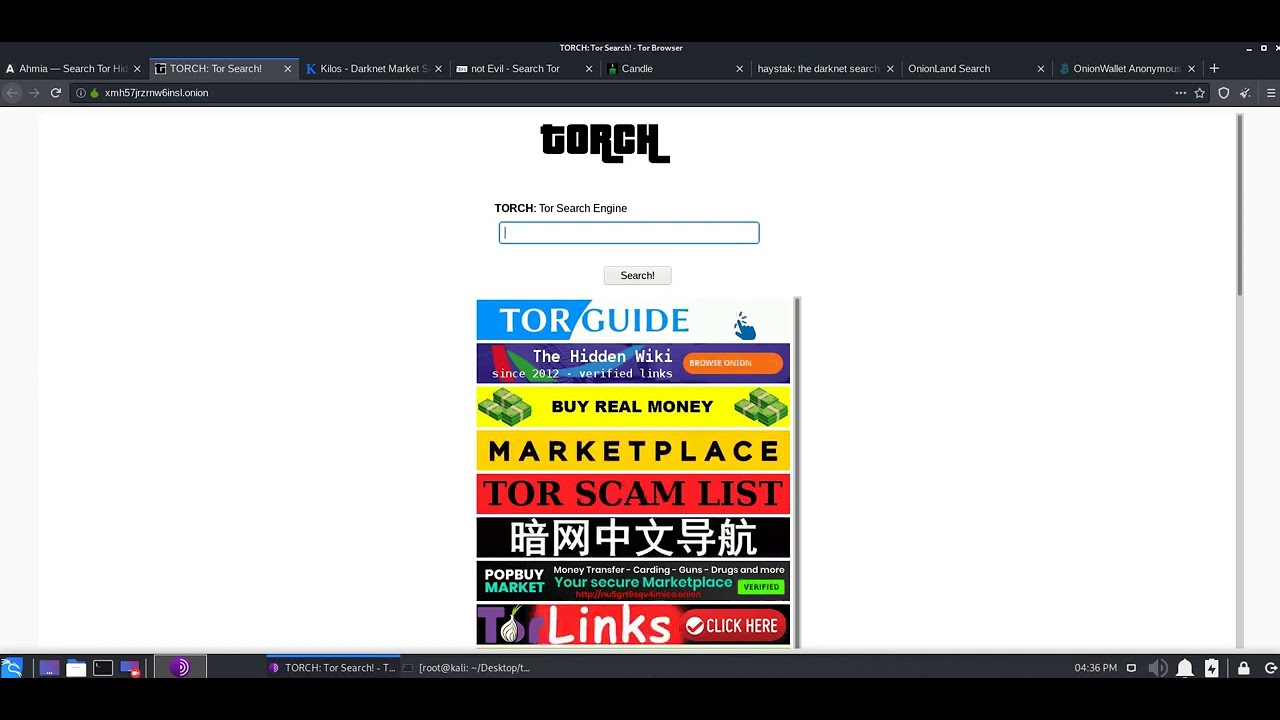Image resolution: width=1280 pixels, height=720 pixels.
Task: Open the browser hamburger menu
Action: [1271, 93]
